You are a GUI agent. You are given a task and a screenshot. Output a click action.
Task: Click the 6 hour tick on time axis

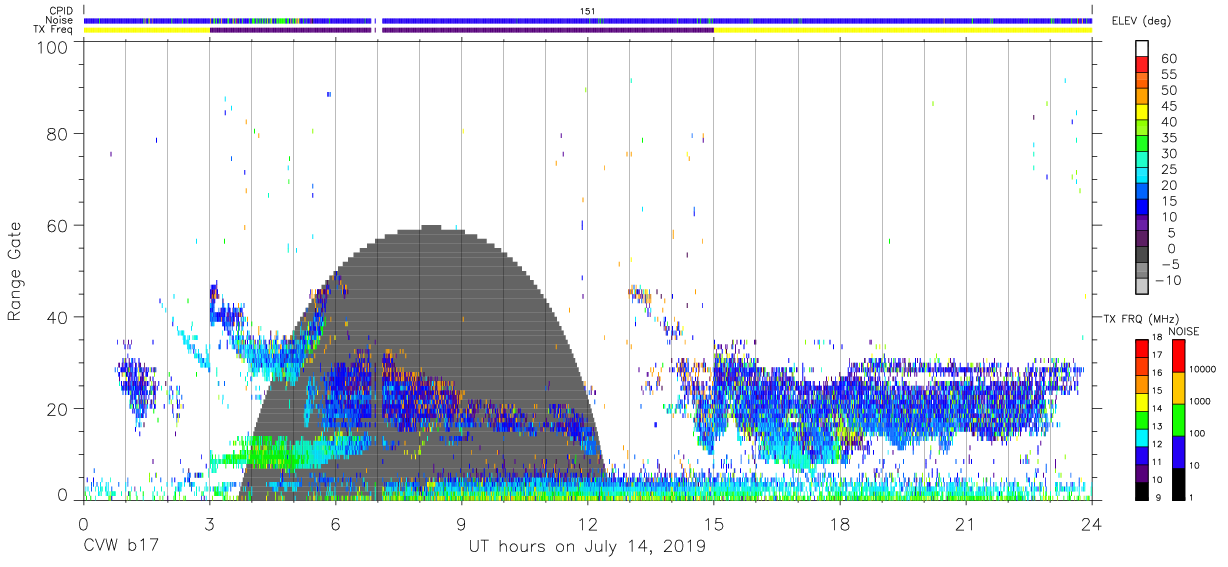point(335,525)
